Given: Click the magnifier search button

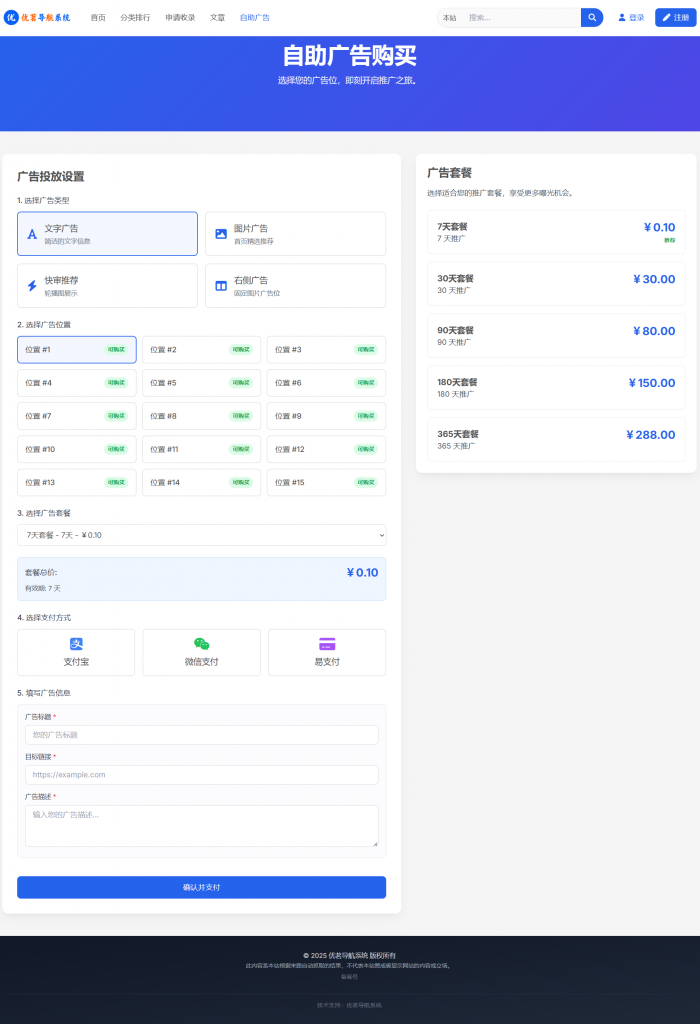Looking at the screenshot, I should (x=592, y=17).
